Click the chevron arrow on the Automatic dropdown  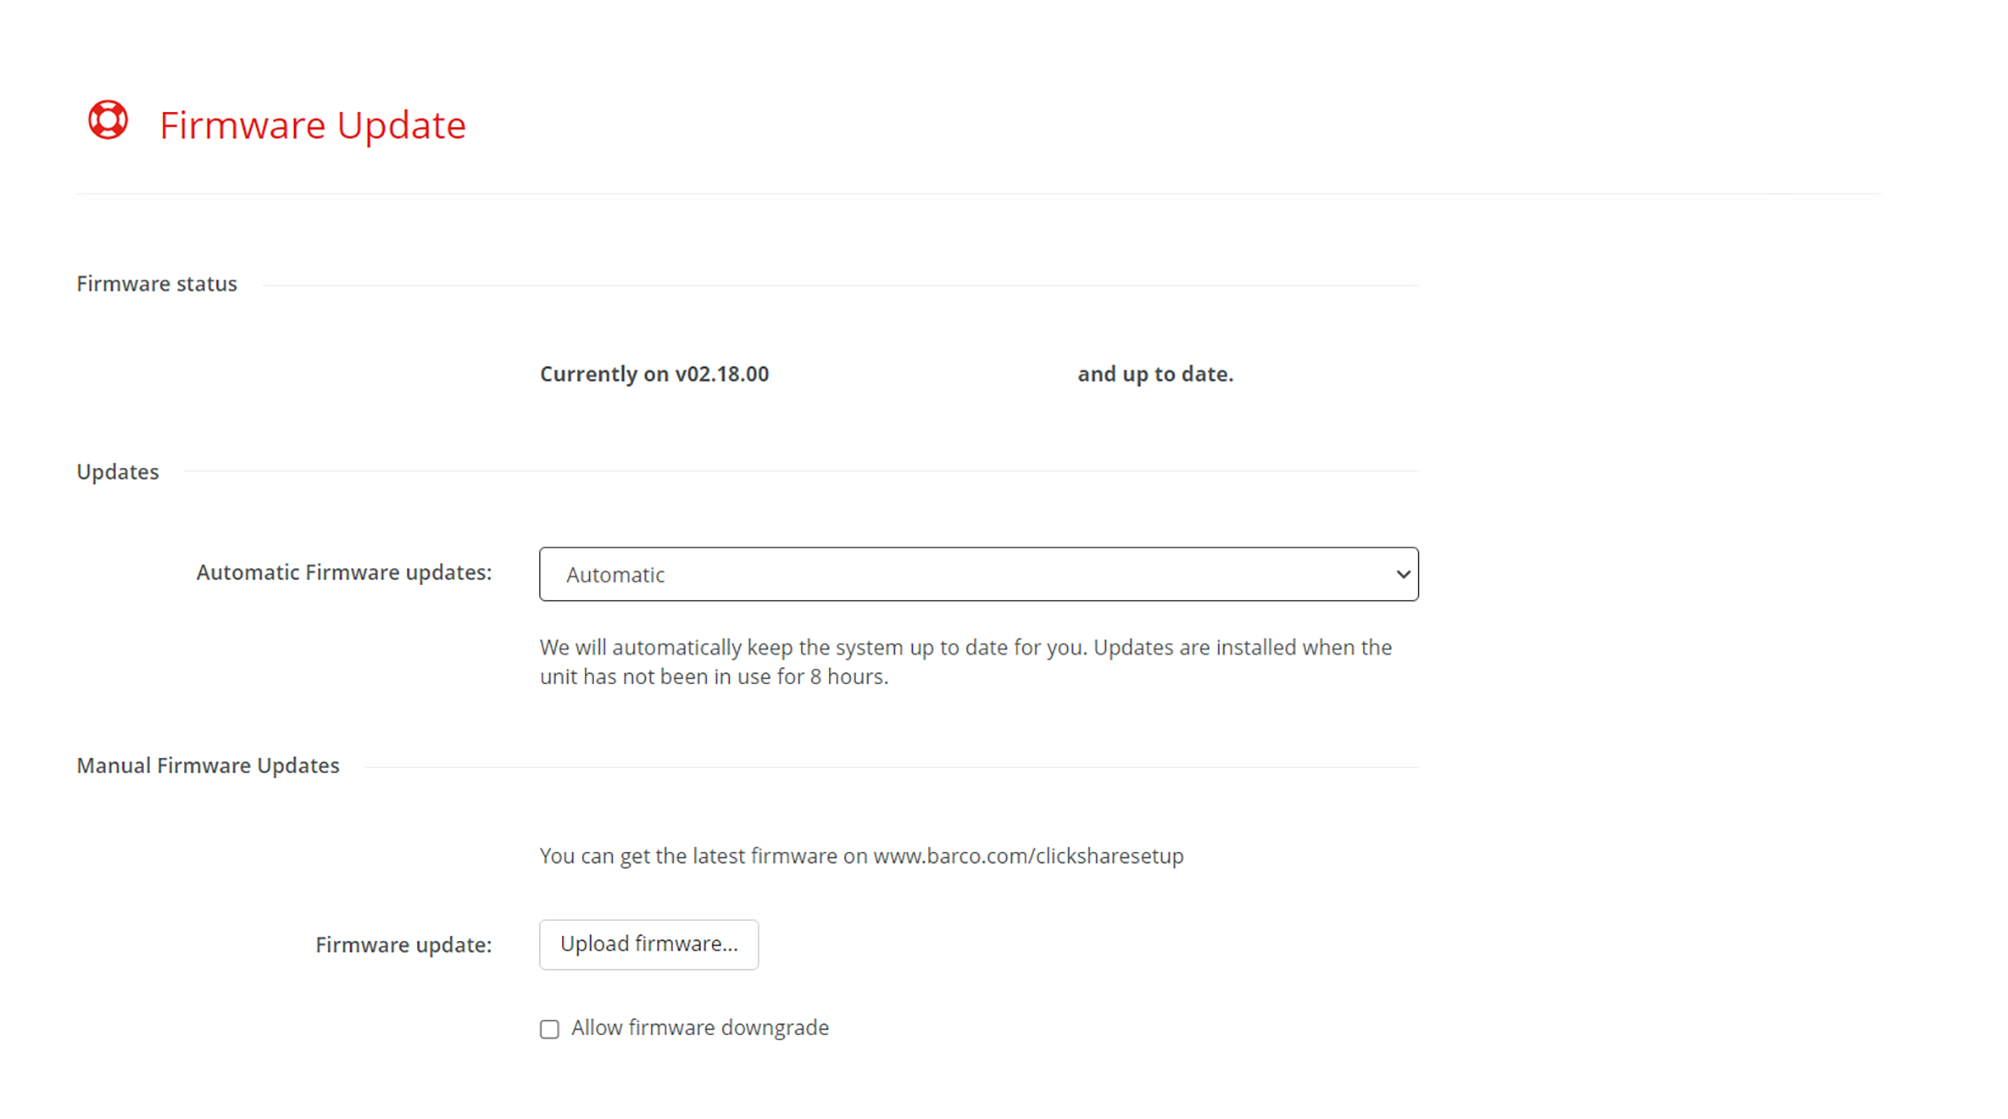pos(1402,574)
